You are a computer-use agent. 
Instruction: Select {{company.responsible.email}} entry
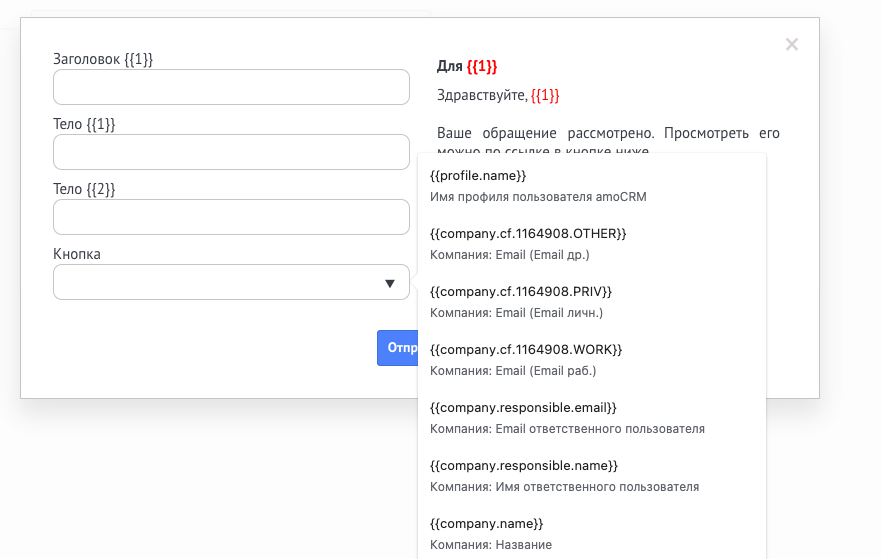point(523,407)
